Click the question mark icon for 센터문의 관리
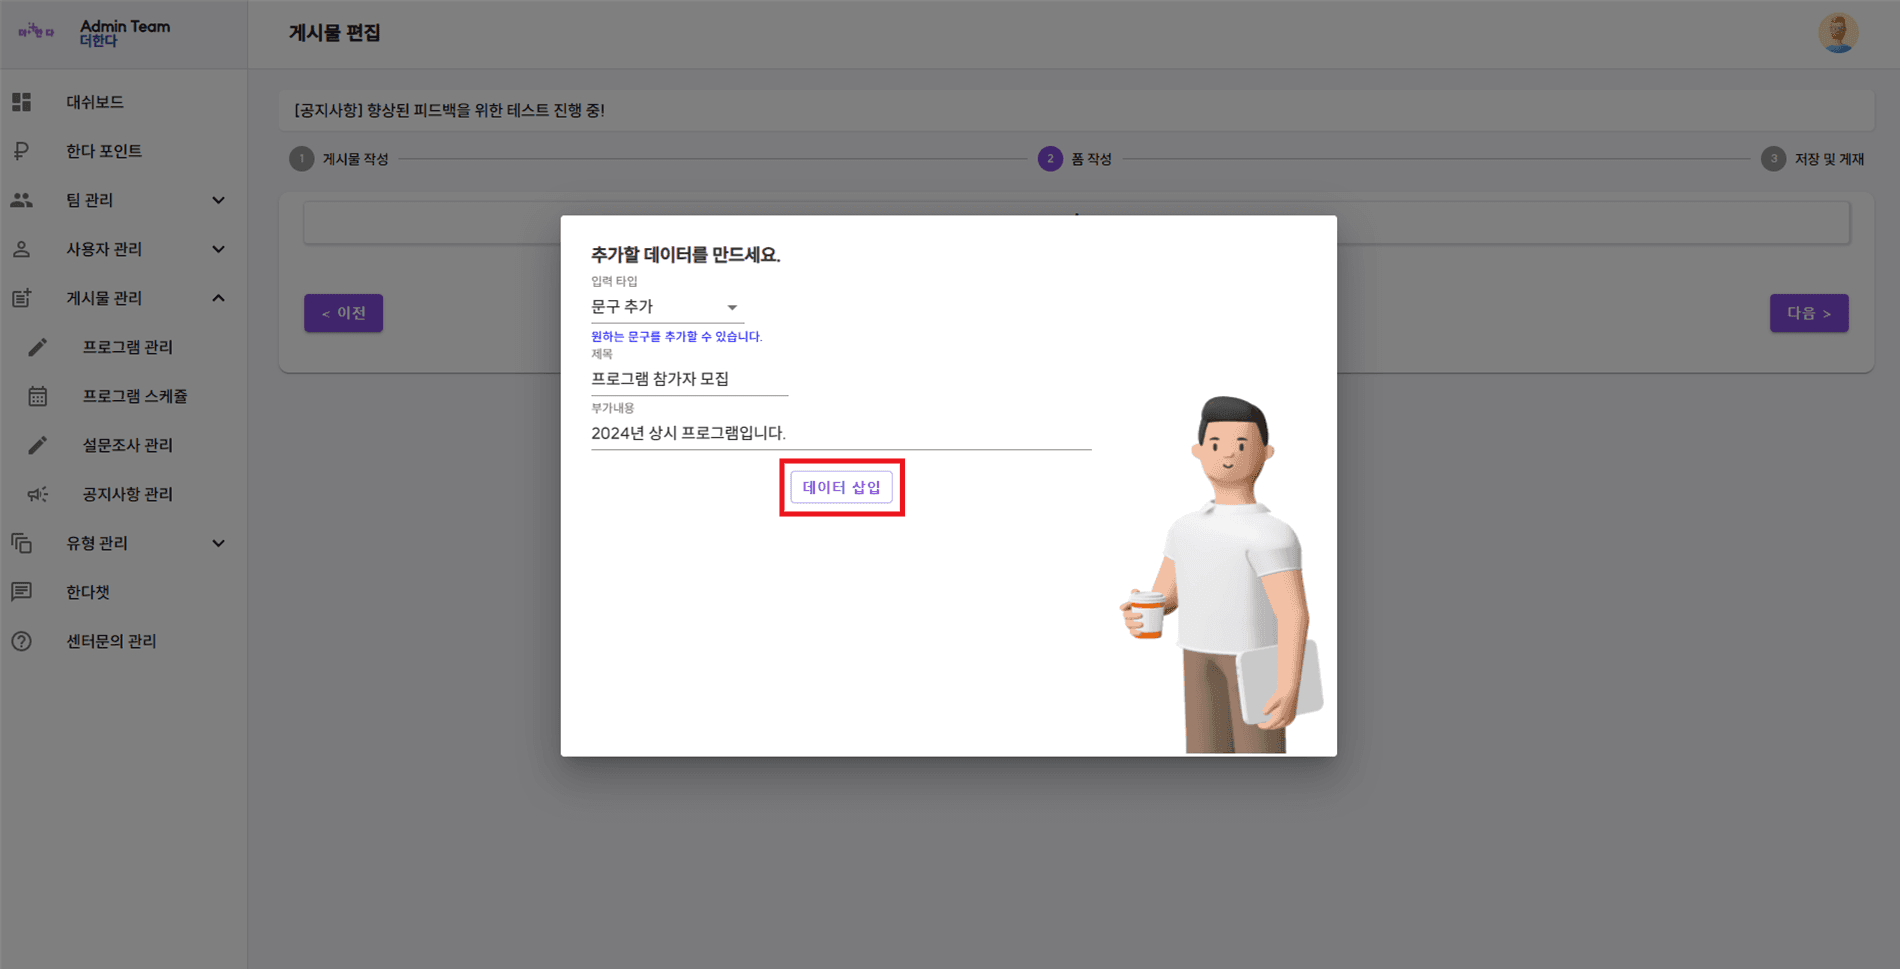 coord(22,641)
